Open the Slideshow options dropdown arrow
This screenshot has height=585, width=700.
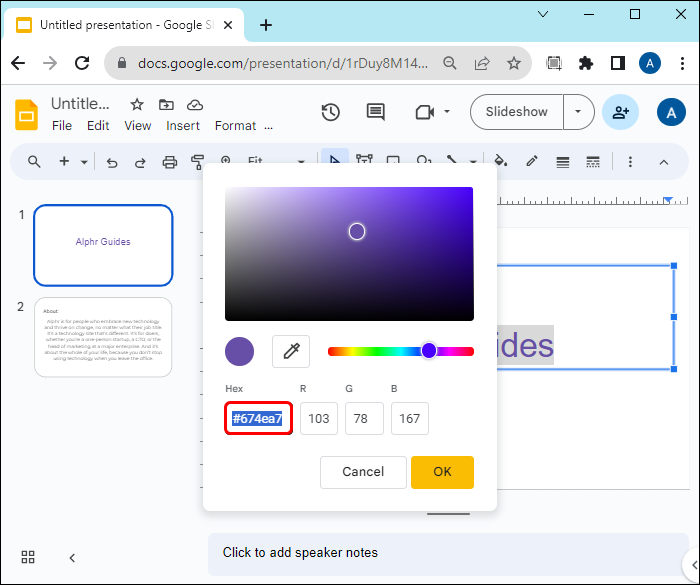pos(578,112)
